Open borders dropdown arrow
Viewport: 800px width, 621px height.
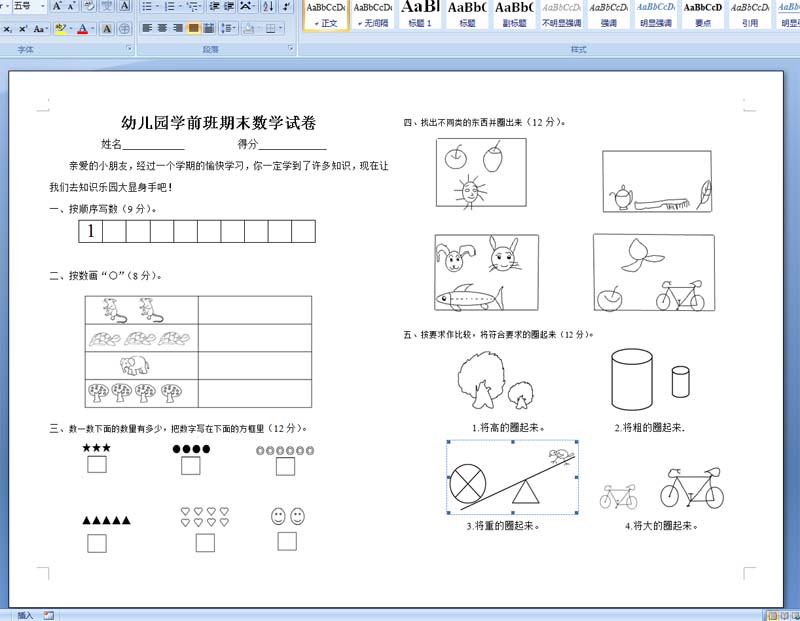pyautogui.click(x=281, y=29)
